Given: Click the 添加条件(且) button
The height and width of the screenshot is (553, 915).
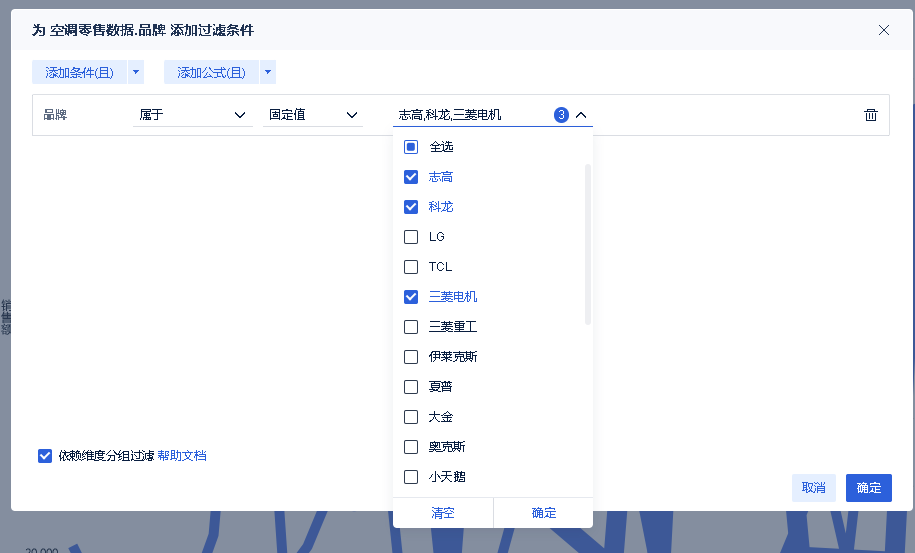Looking at the screenshot, I should pyautogui.click(x=79, y=72).
